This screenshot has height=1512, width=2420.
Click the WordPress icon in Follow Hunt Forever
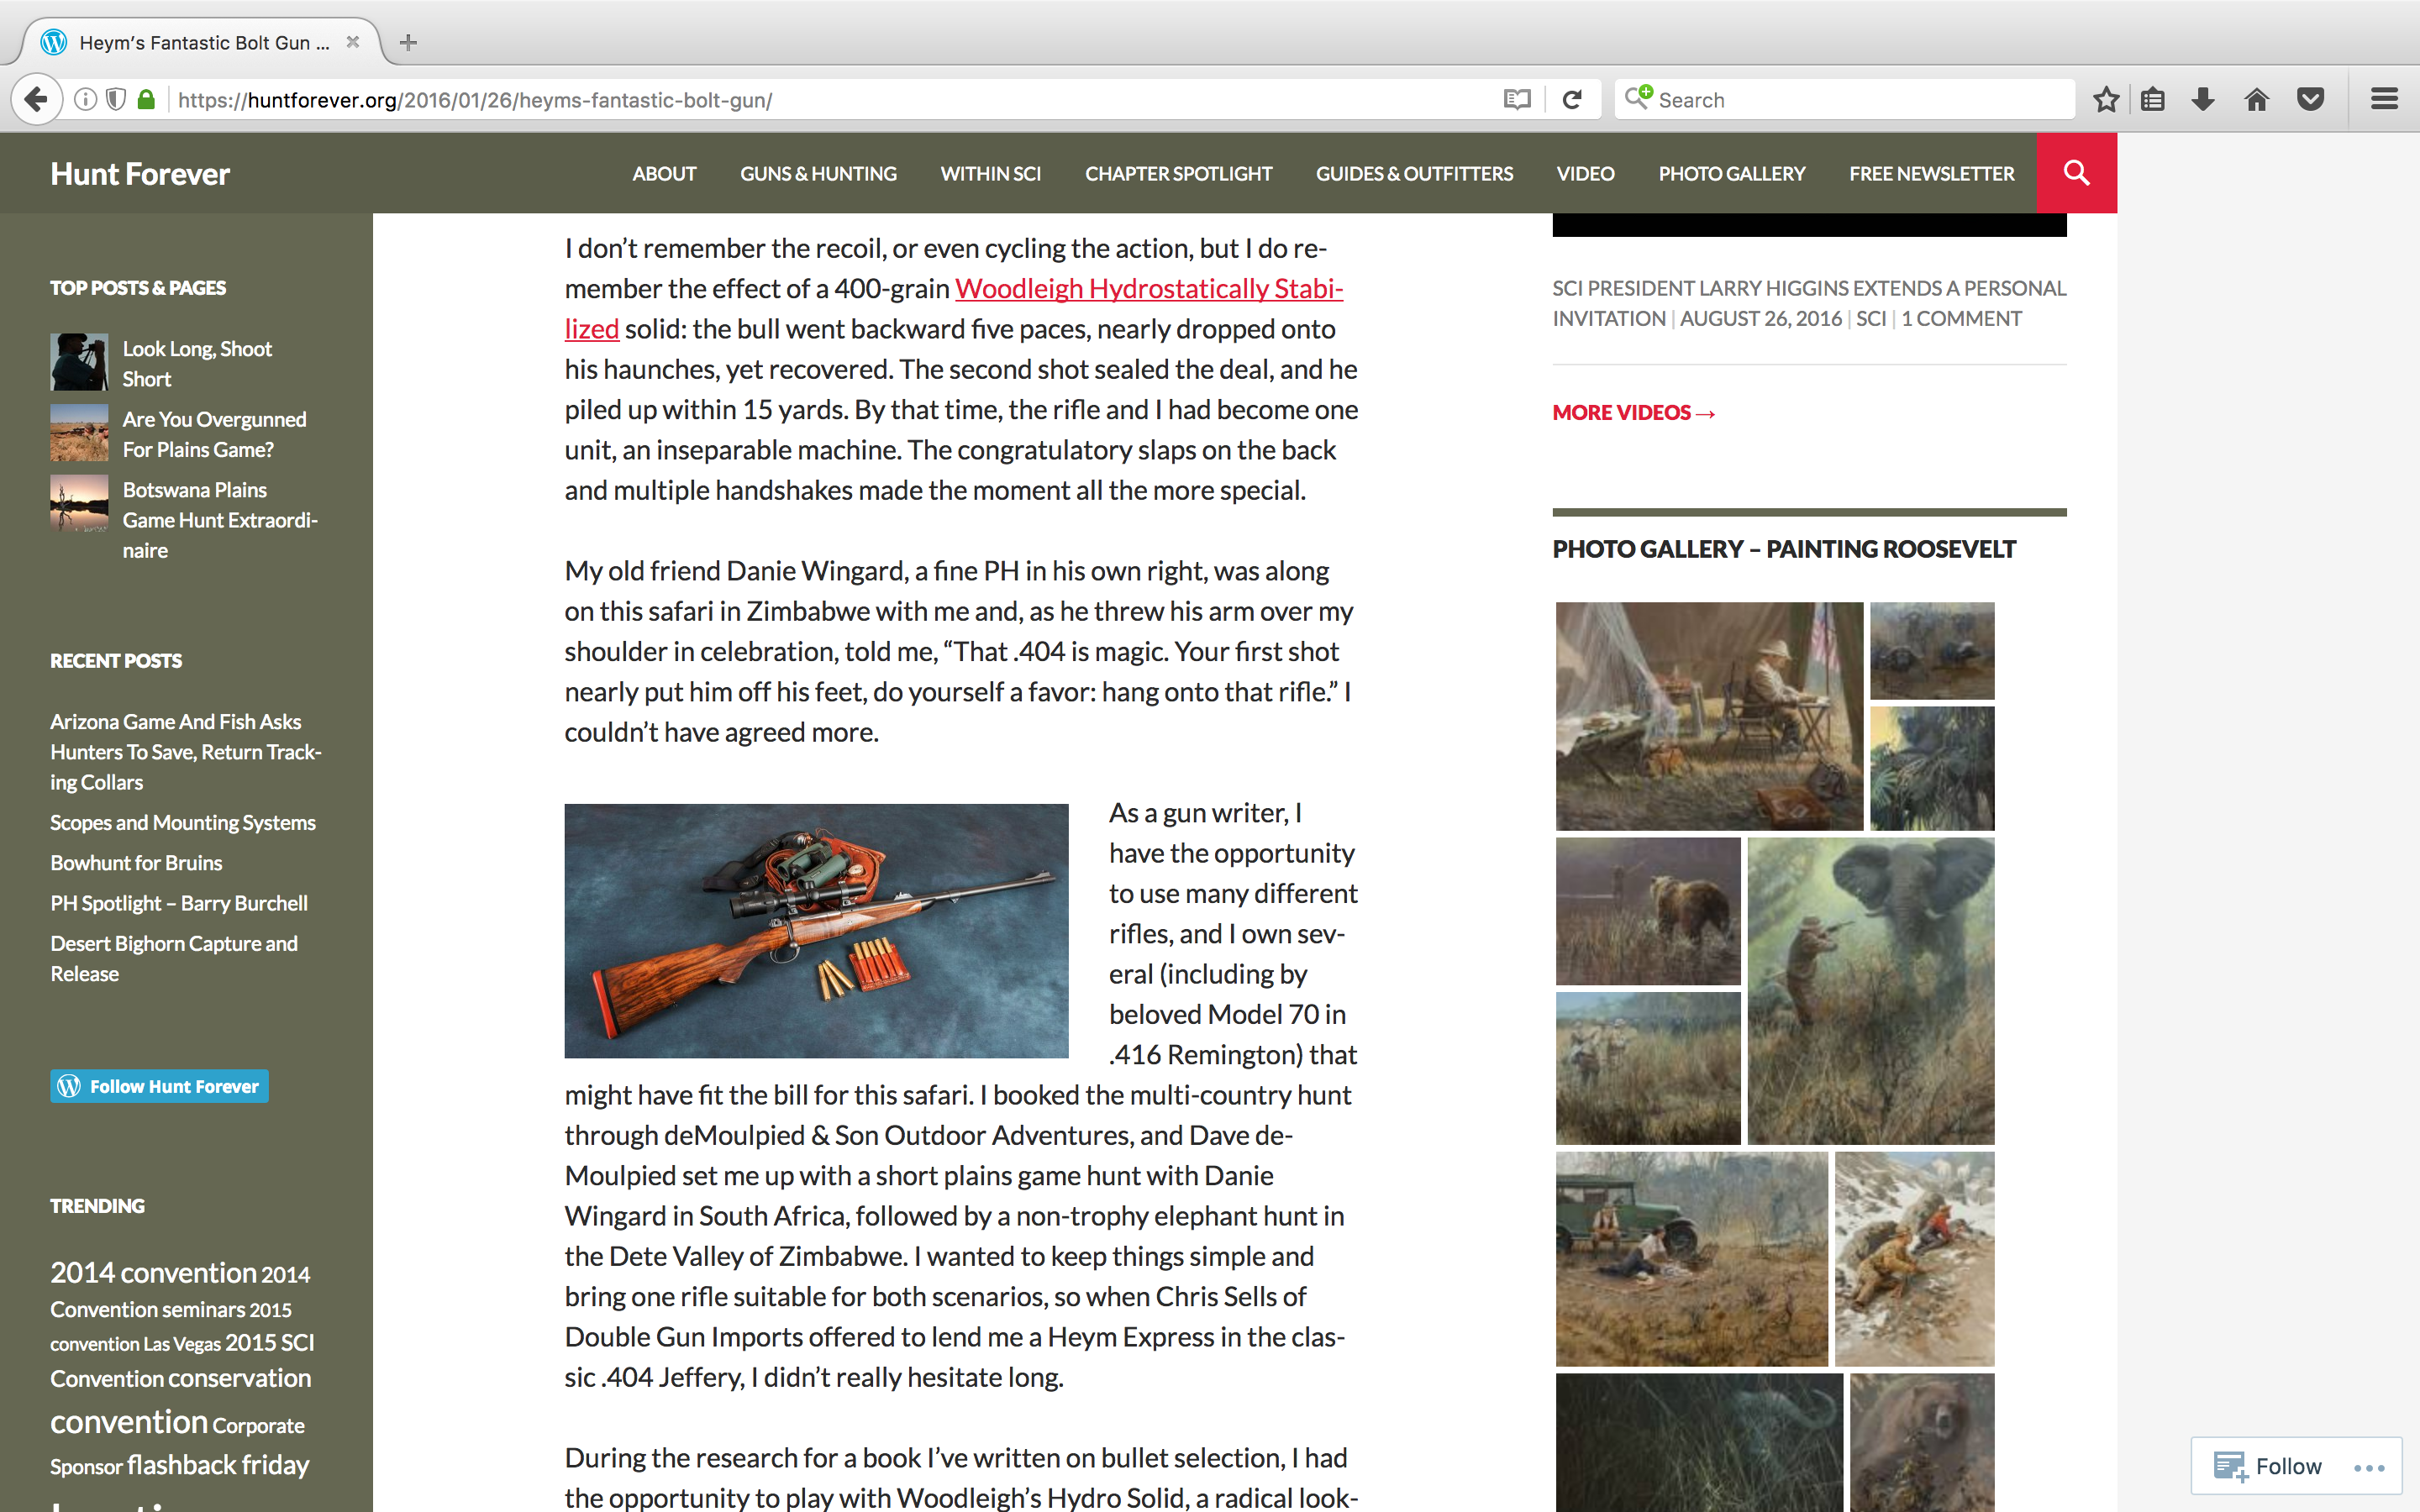69,1086
